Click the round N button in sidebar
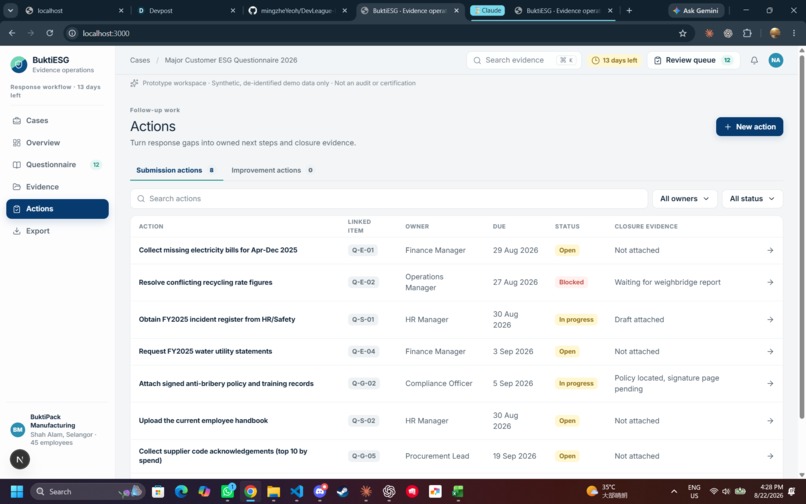Viewport: 806px width, 504px height. tap(20, 459)
